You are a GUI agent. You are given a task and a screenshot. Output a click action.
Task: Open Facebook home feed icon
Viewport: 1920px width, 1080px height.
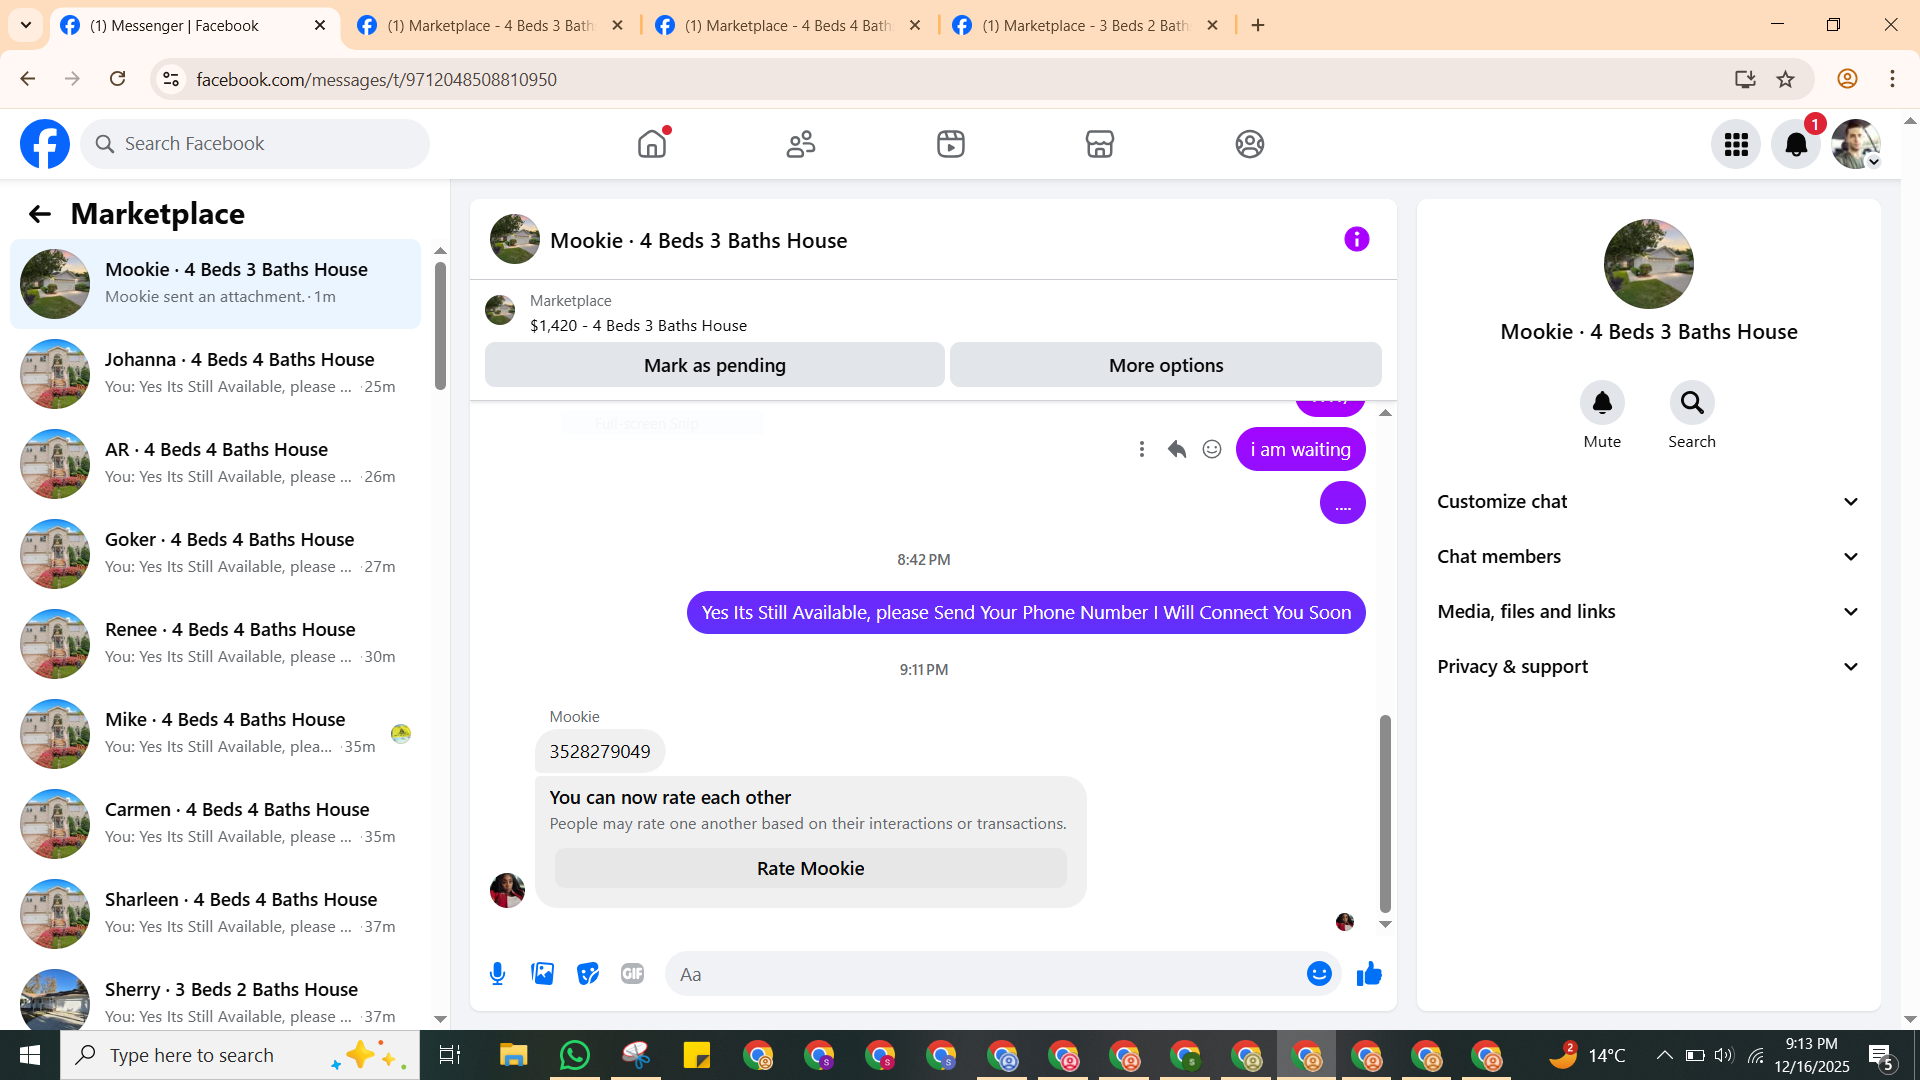[651, 144]
